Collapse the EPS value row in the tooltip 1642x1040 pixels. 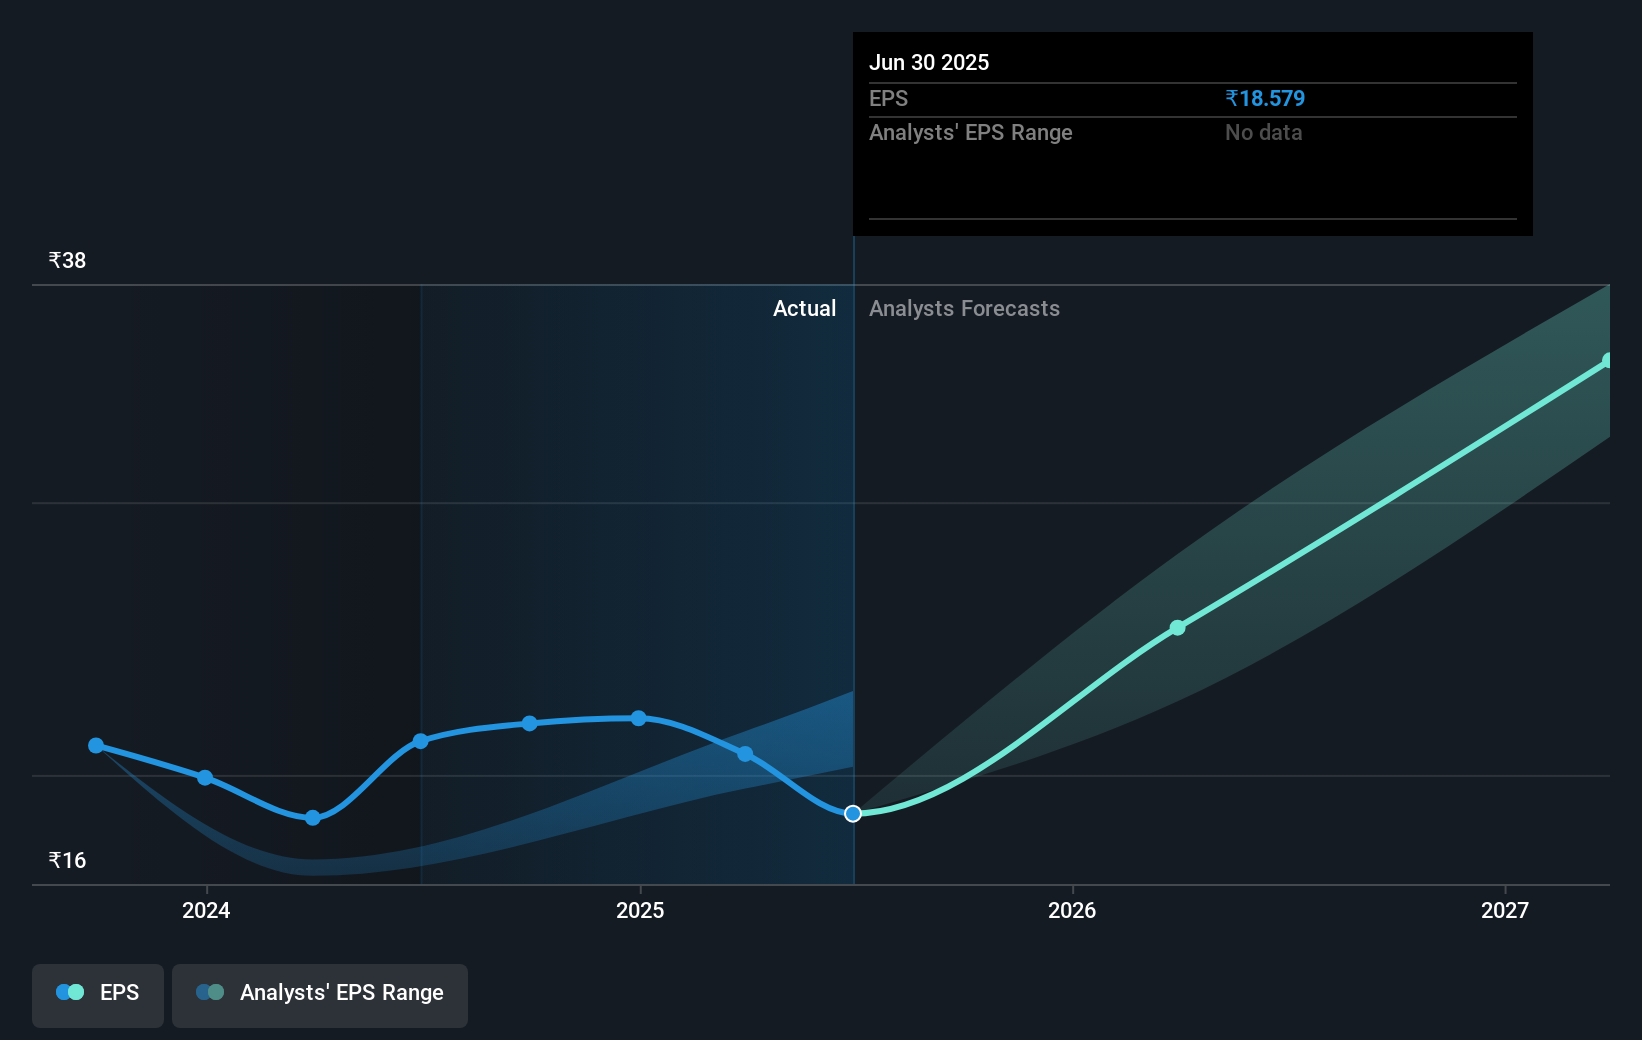coord(888,98)
